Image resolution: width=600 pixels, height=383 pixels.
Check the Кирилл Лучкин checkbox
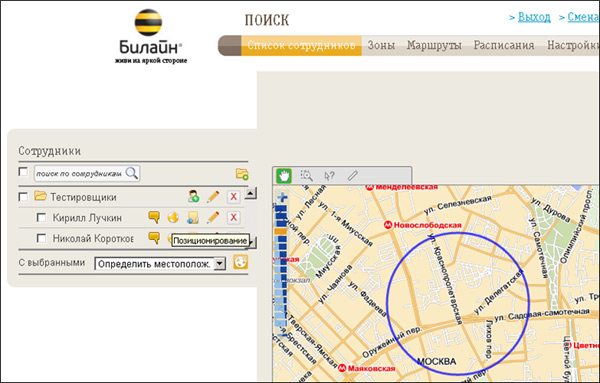coord(41,218)
